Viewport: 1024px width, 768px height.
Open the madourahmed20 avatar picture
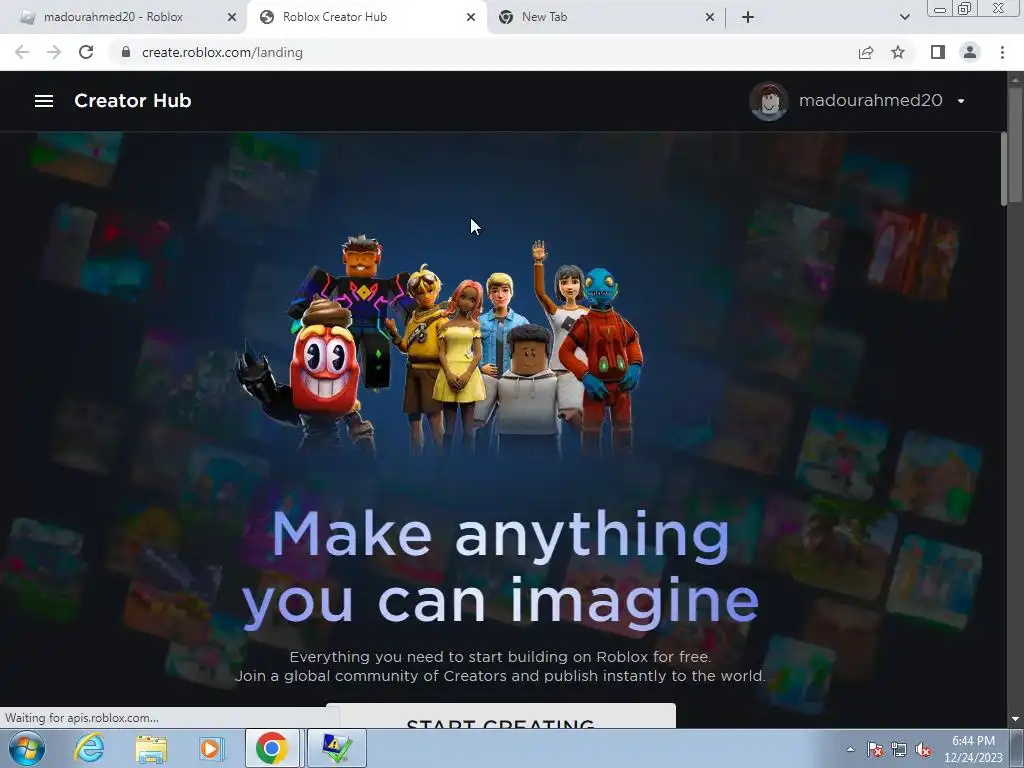pos(769,101)
